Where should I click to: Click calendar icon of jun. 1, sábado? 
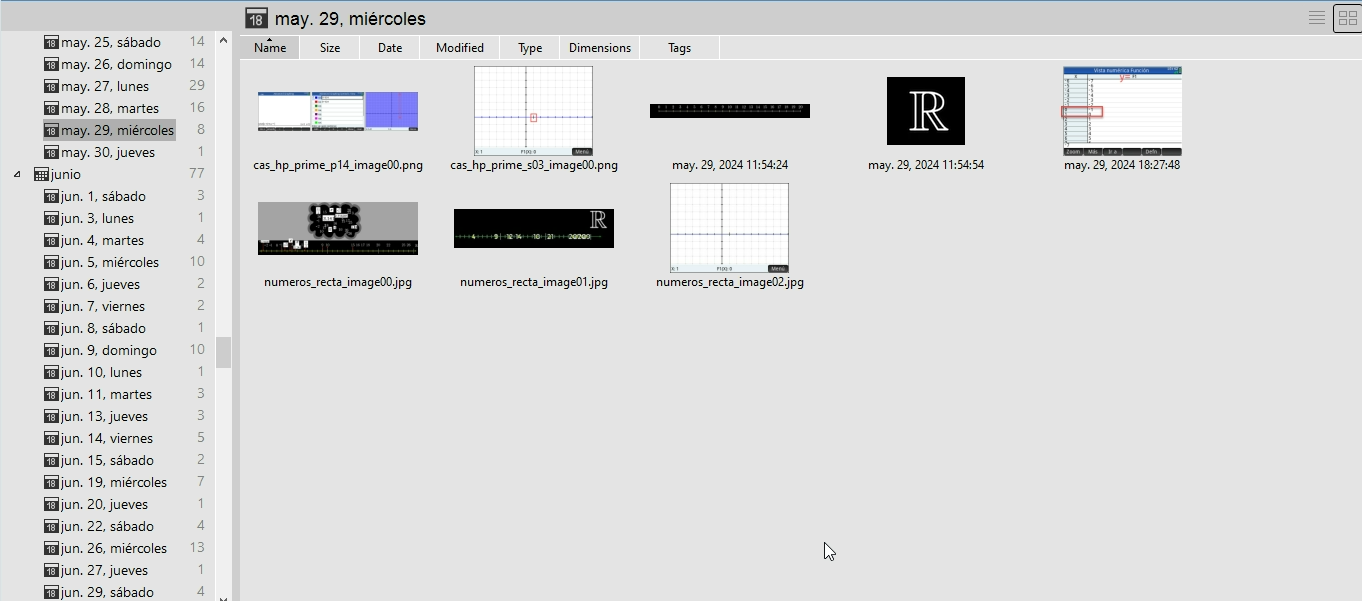(x=52, y=196)
